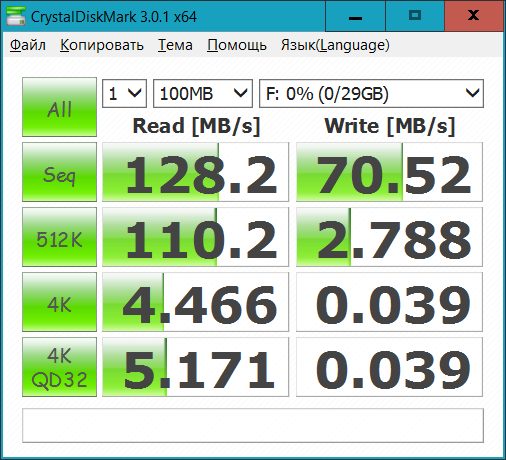Open the Помощь menu
This screenshot has height=460, width=506.
coord(237,45)
